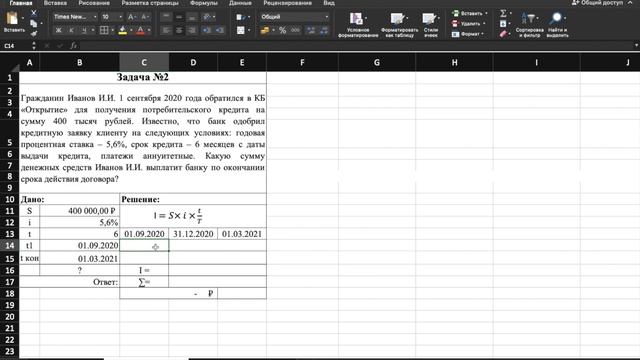Apply thousands separator 000 format
This screenshot has height=360, width=640.
tap(296, 30)
